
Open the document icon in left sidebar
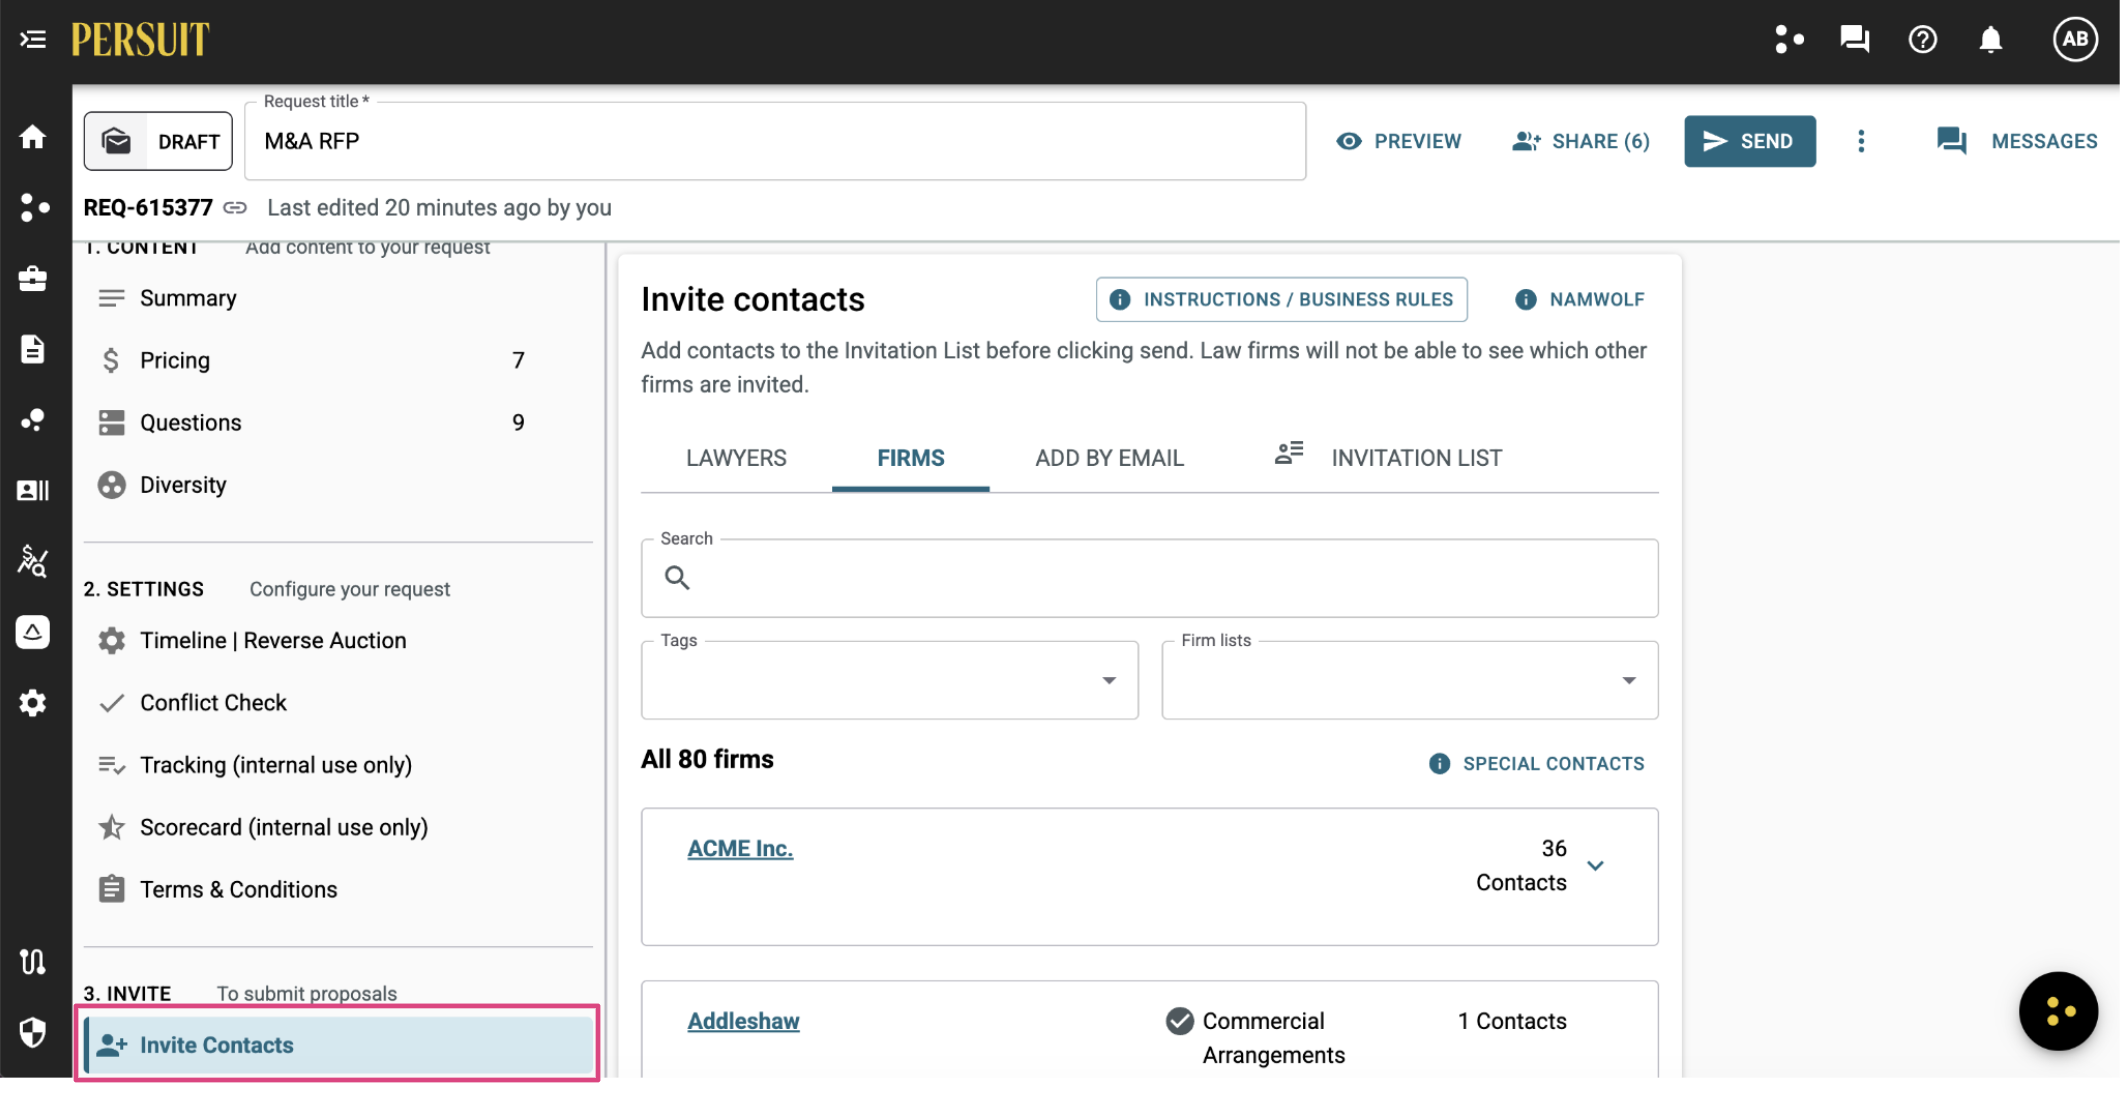[x=33, y=349]
